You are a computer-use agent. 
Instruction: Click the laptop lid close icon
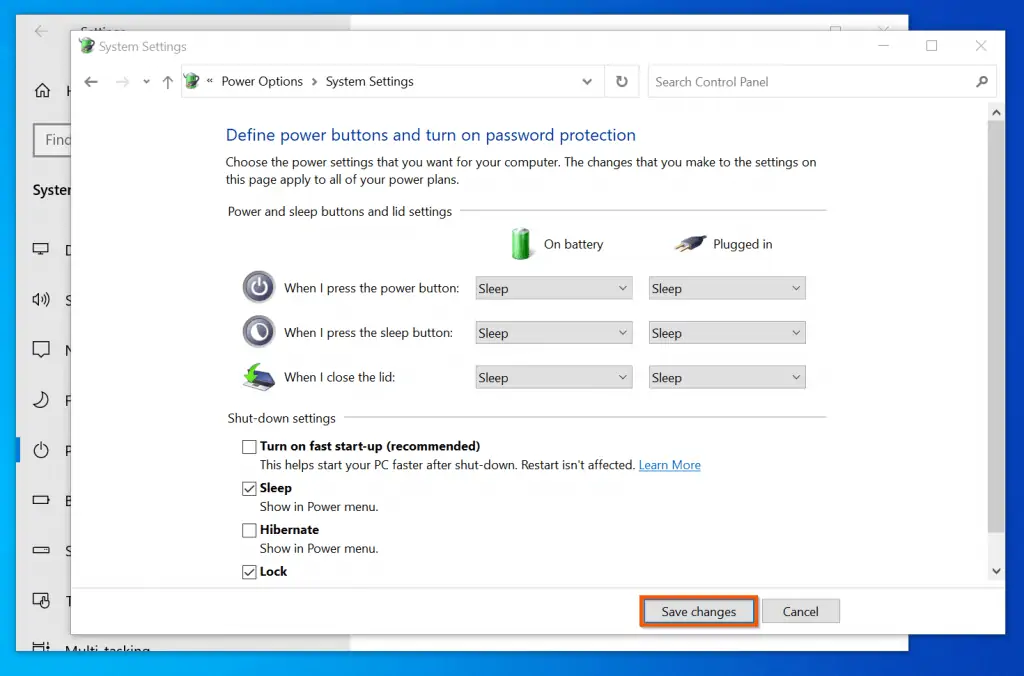pos(258,377)
